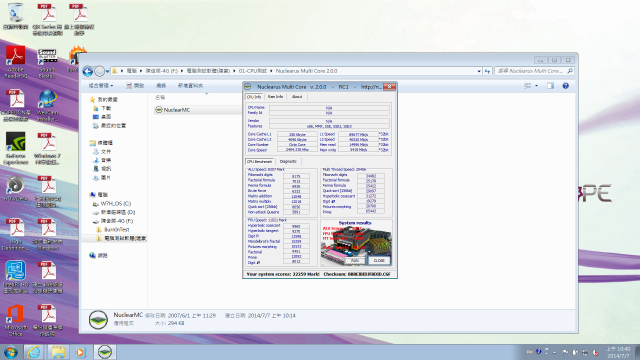
Task: Click the Open toolbar command in Explorer
Action: (x=135, y=86)
